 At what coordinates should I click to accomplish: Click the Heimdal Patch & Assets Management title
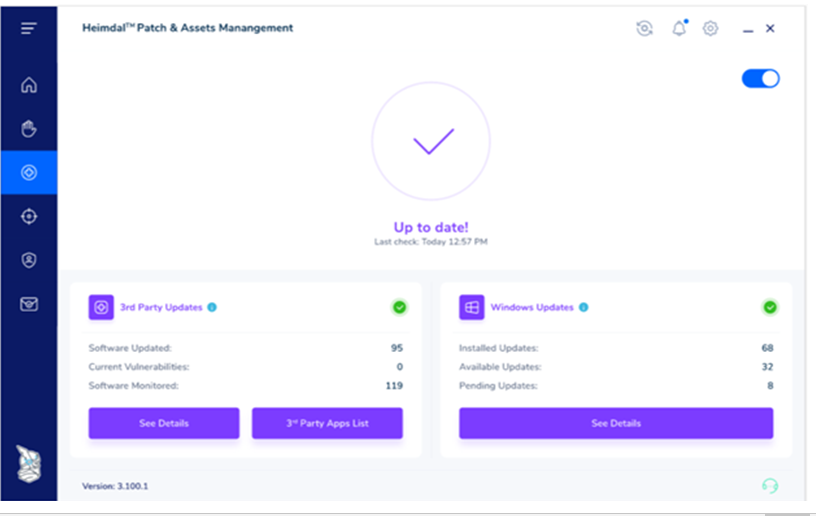[187, 28]
